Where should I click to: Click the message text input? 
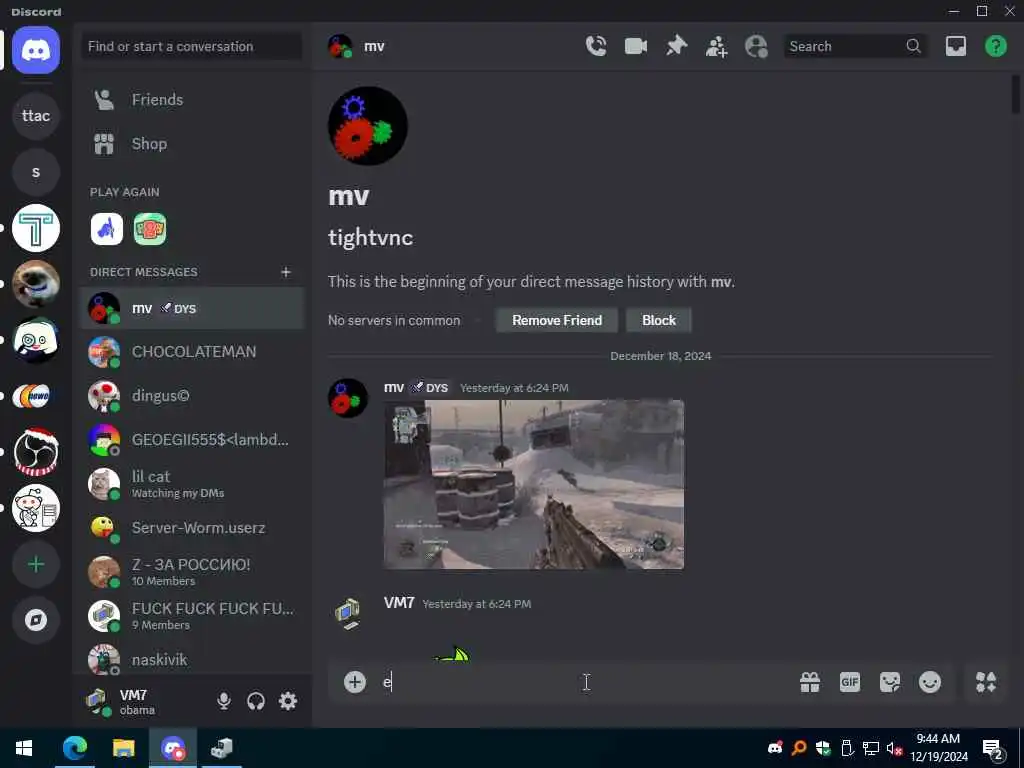pyautogui.click(x=584, y=682)
